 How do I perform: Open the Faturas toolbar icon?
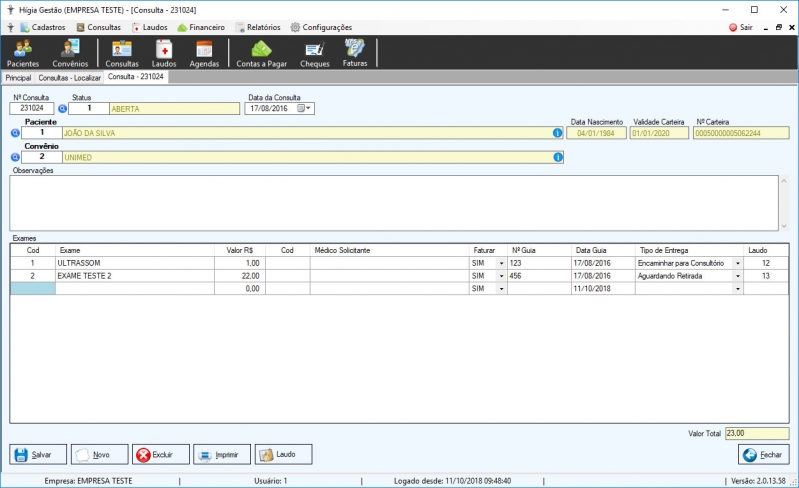coord(355,53)
